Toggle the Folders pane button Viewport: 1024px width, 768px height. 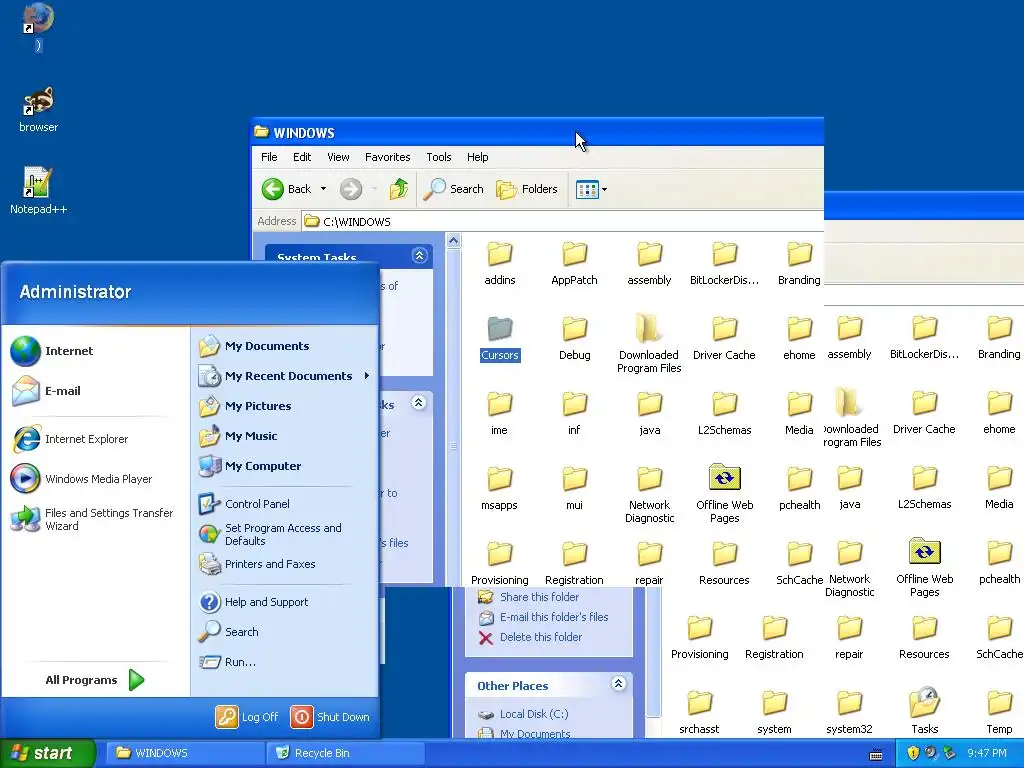(526, 189)
